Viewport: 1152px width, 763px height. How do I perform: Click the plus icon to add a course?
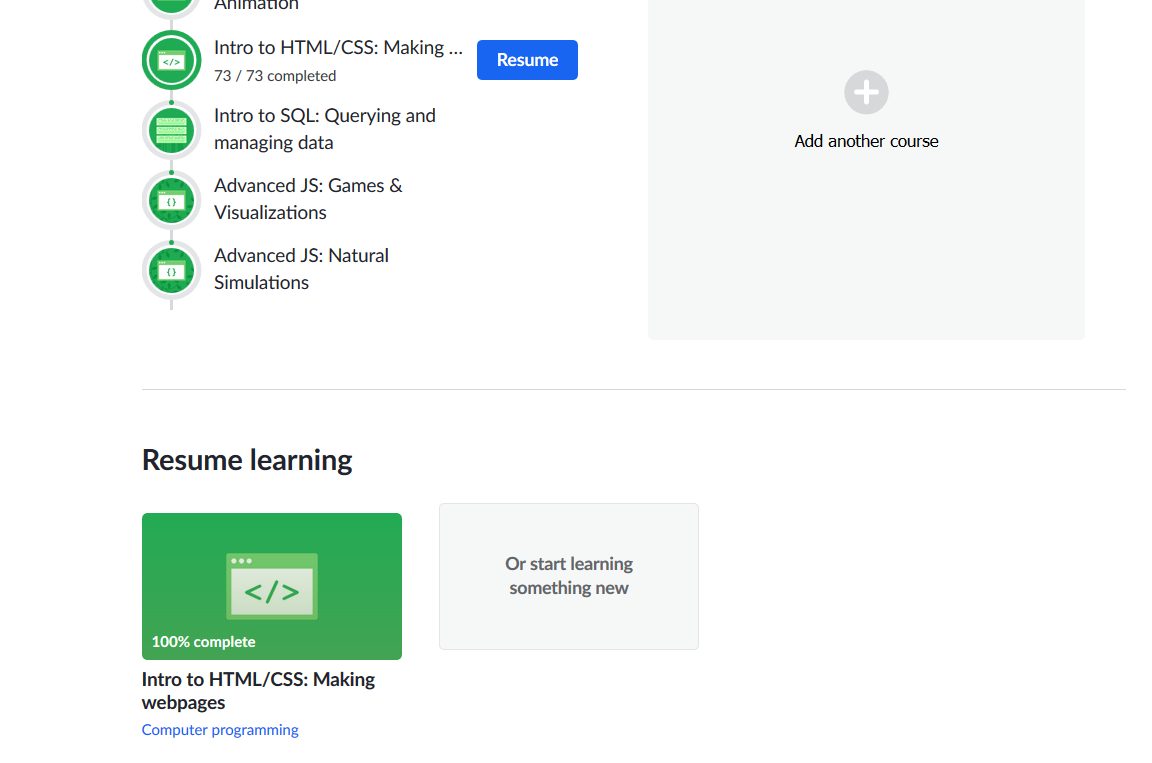(866, 93)
